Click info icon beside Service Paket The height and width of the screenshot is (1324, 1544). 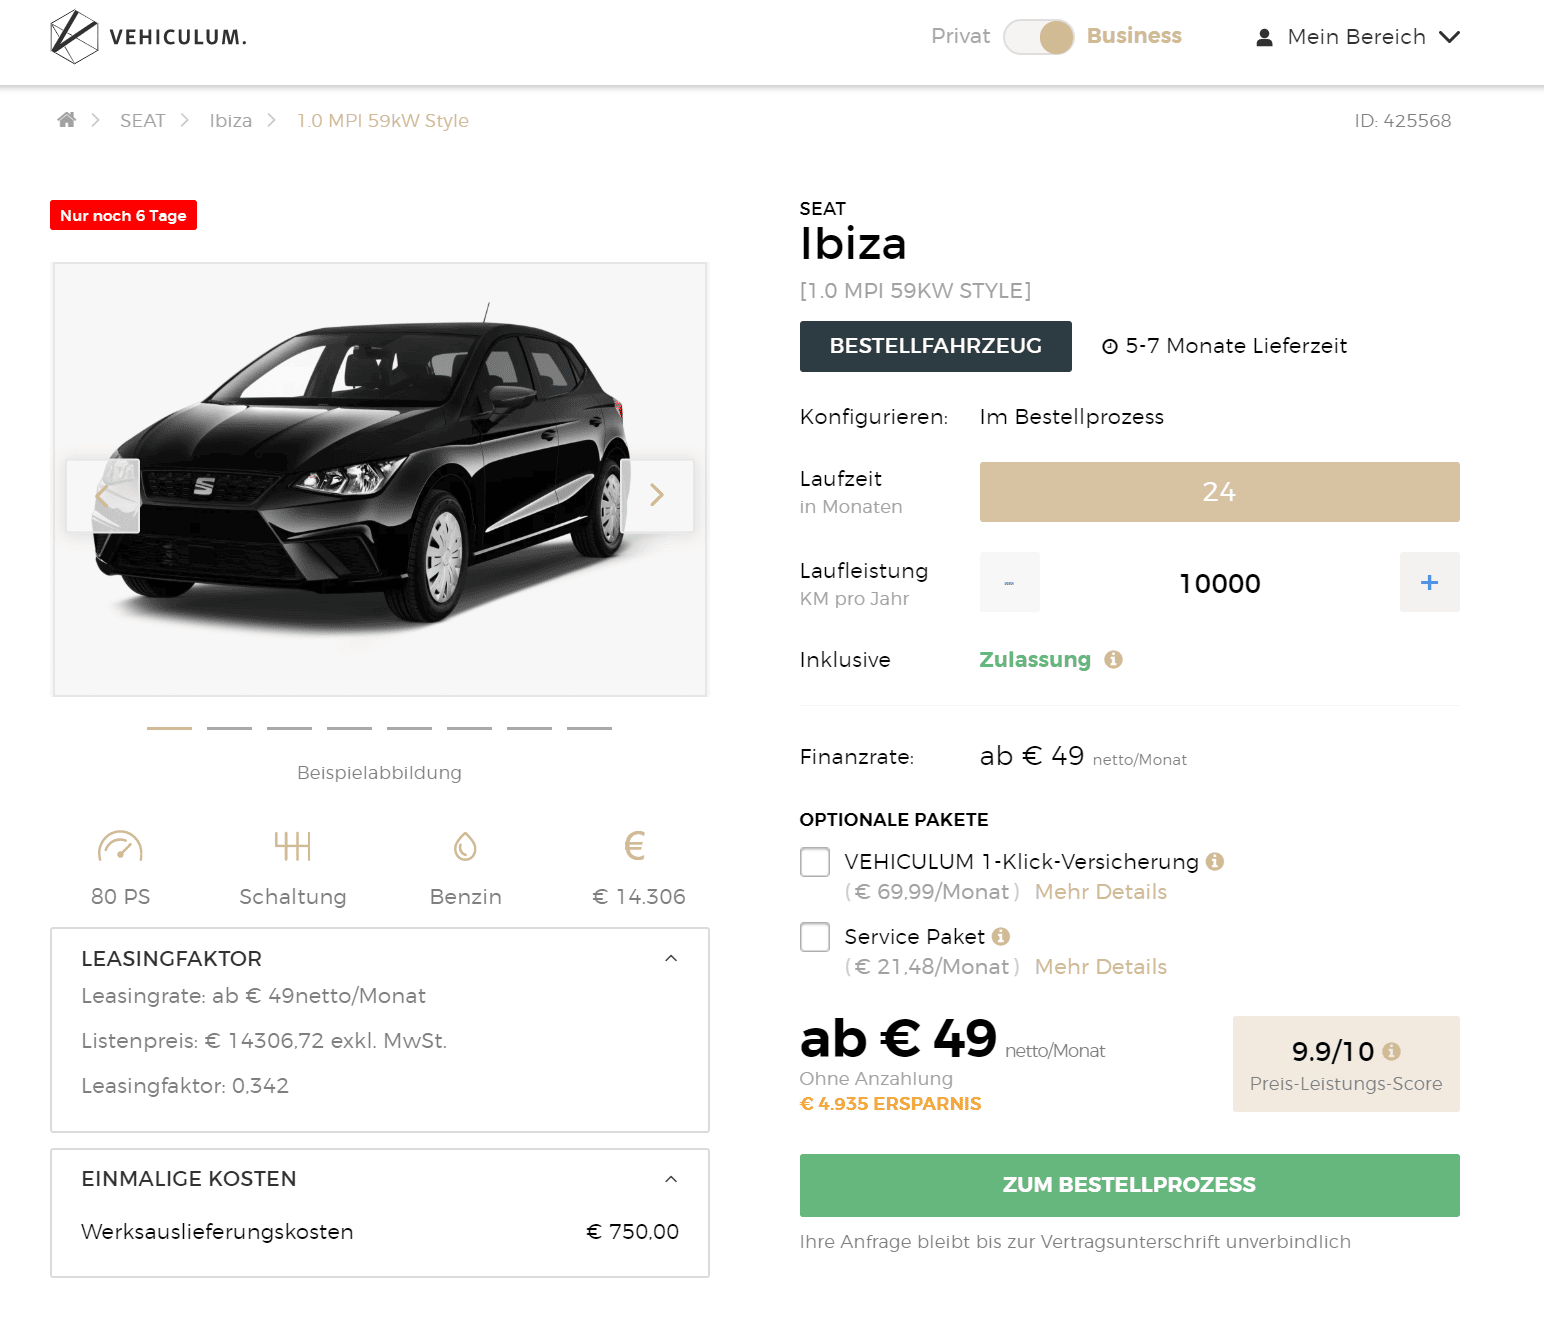click(x=1001, y=936)
